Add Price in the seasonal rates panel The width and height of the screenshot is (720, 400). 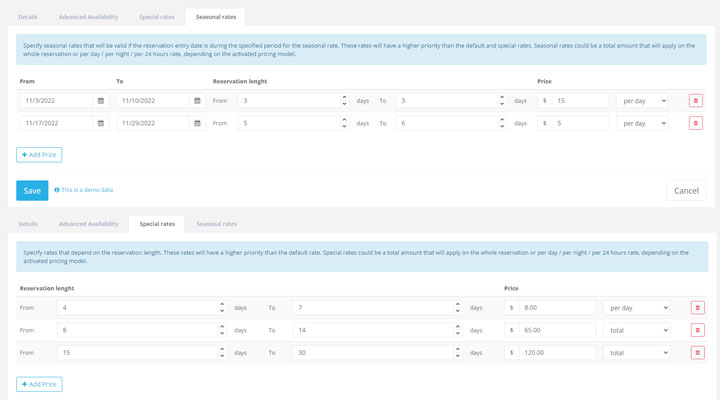click(x=39, y=155)
